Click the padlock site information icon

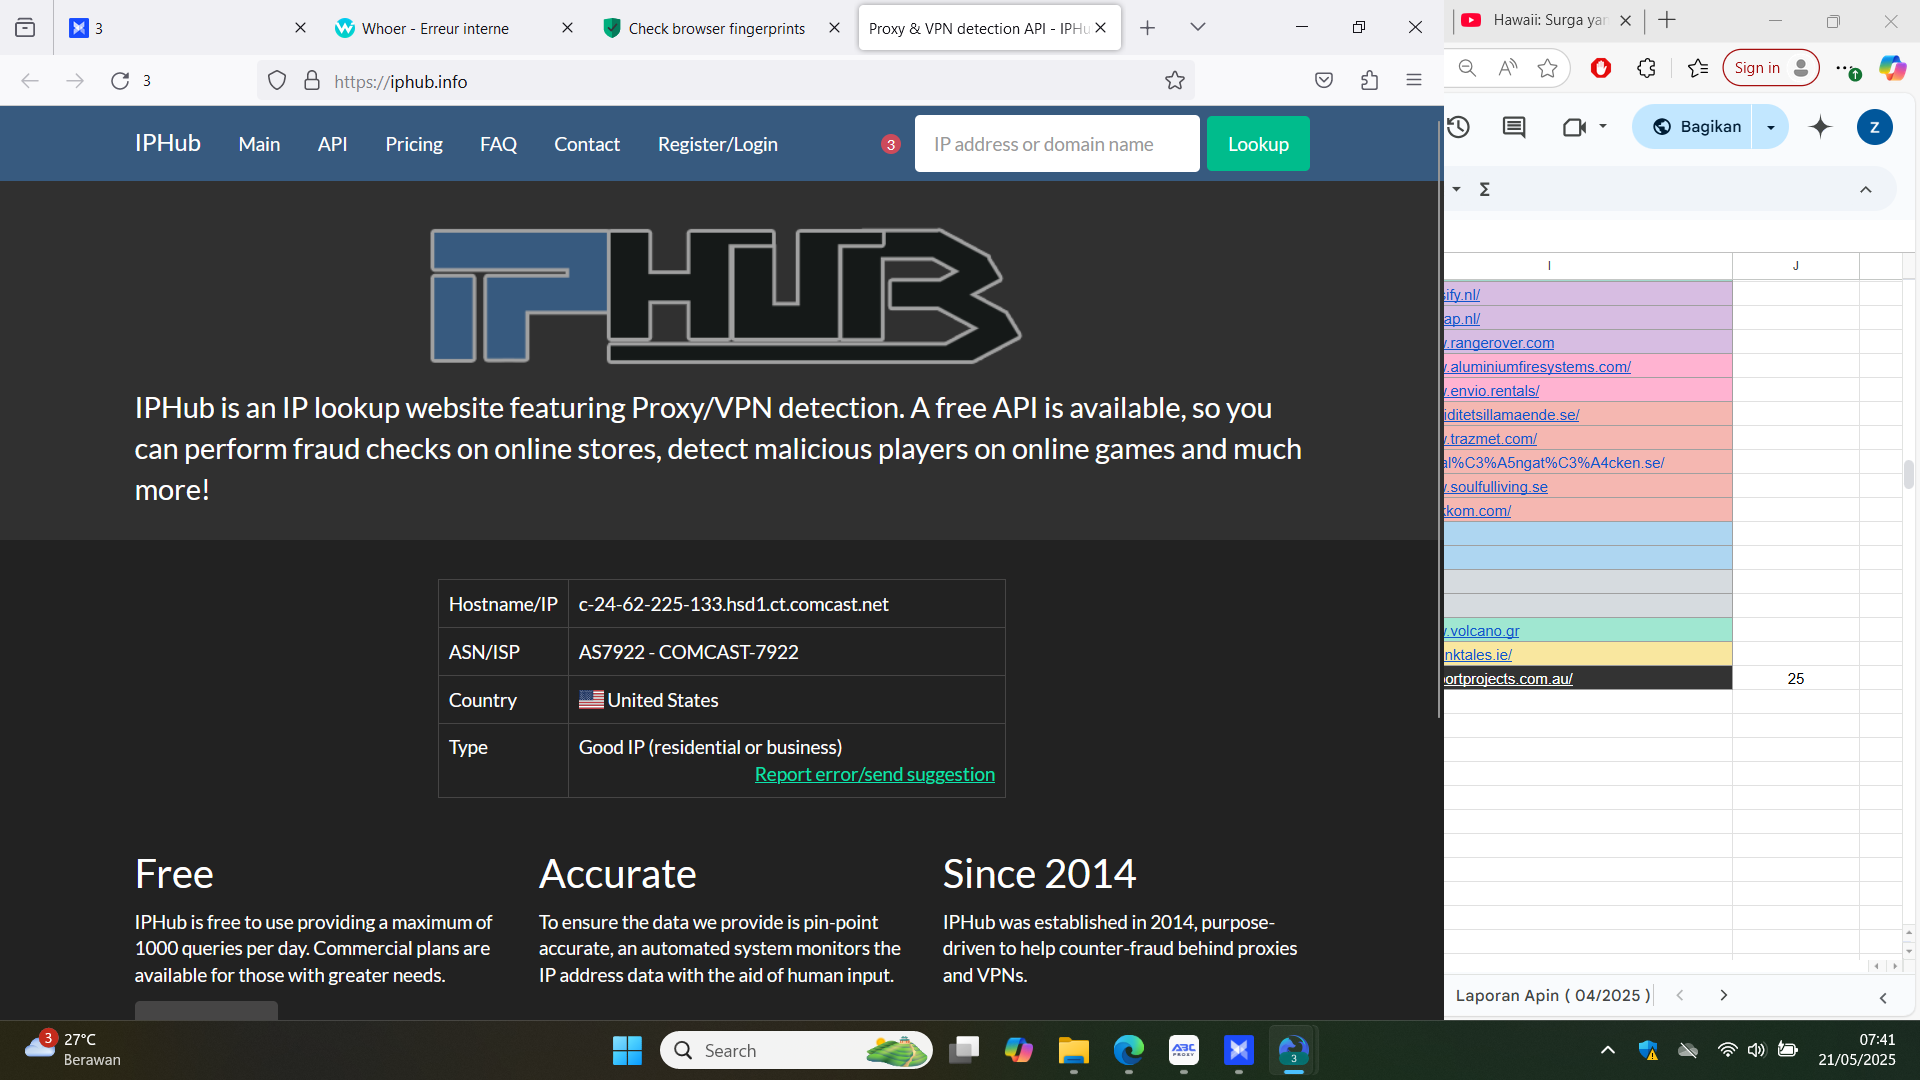pos(312,81)
